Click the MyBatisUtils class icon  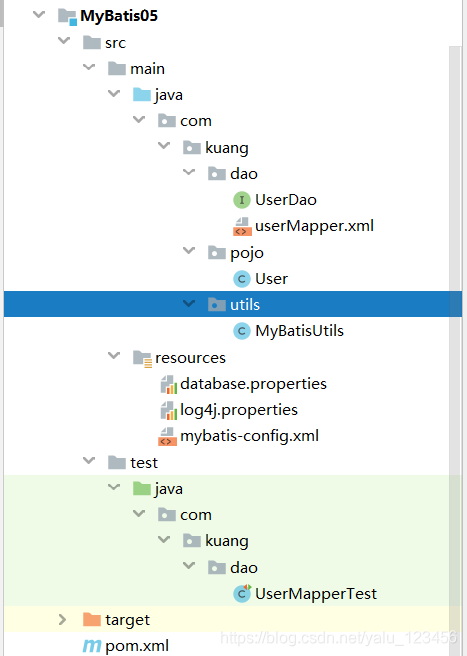coord(241,331)
